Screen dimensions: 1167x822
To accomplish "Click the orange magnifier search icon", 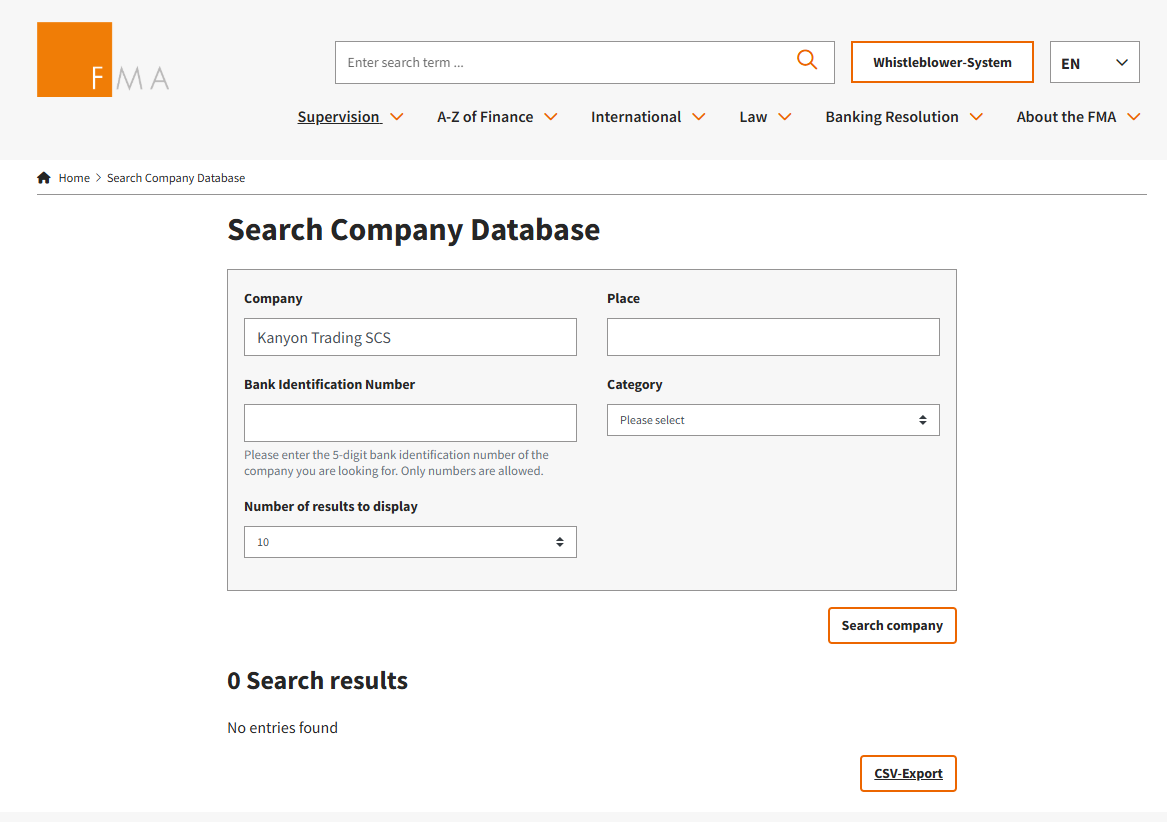I will [x=806, y=60].
